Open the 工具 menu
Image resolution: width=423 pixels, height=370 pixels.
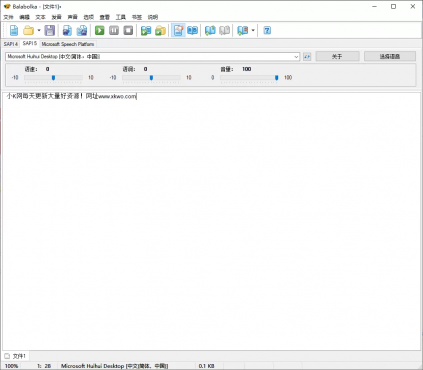[x=121, y=17]
